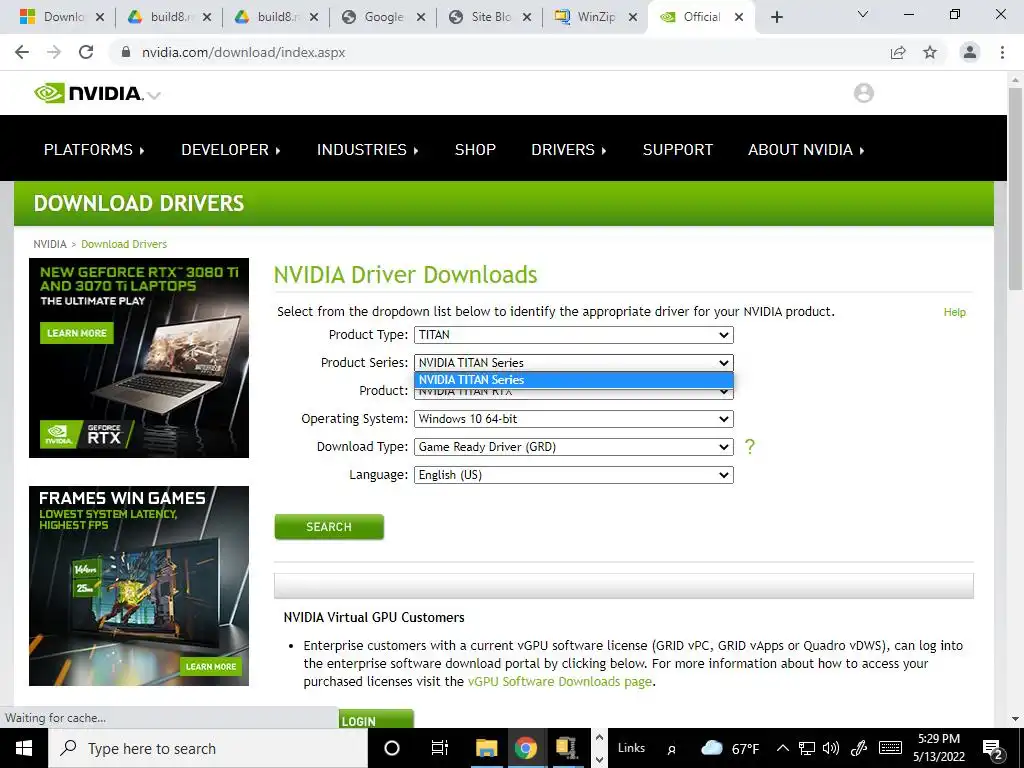Click the LOGIN button

coord(376,719)
